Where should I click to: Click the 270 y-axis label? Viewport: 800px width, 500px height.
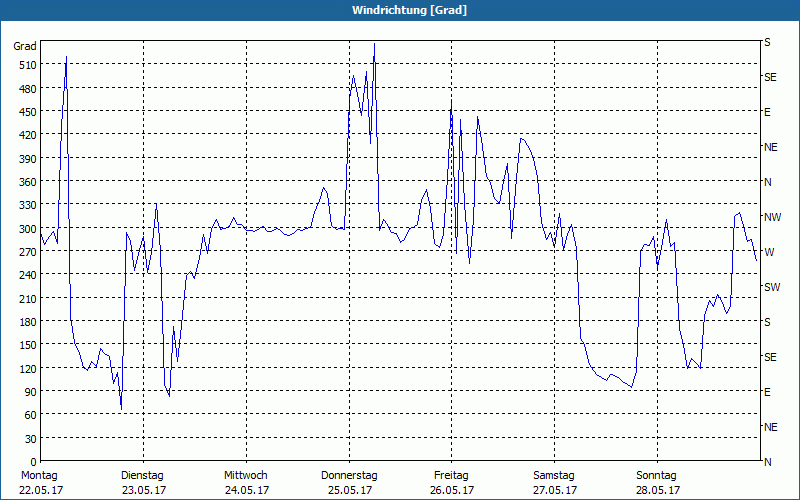click(x=28, y=252)
